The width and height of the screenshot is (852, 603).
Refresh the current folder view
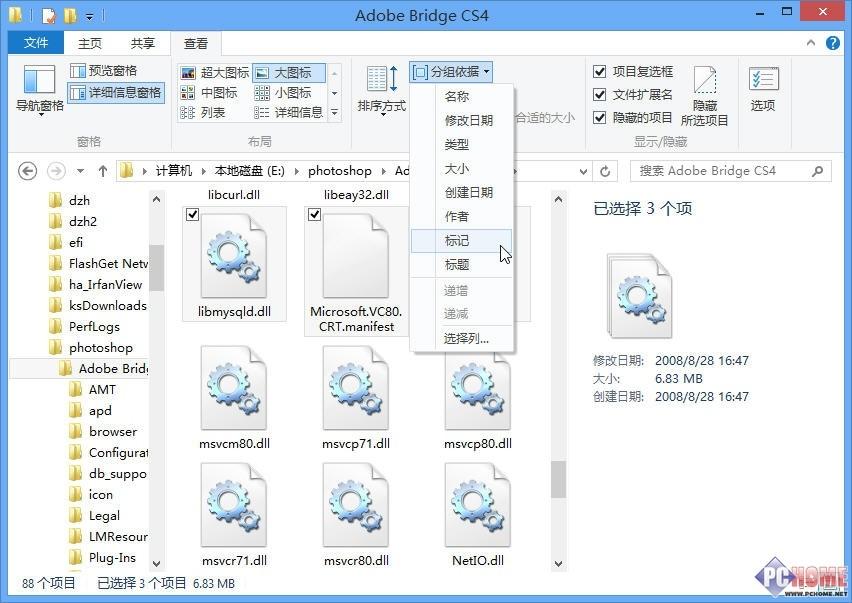[605, 172]
